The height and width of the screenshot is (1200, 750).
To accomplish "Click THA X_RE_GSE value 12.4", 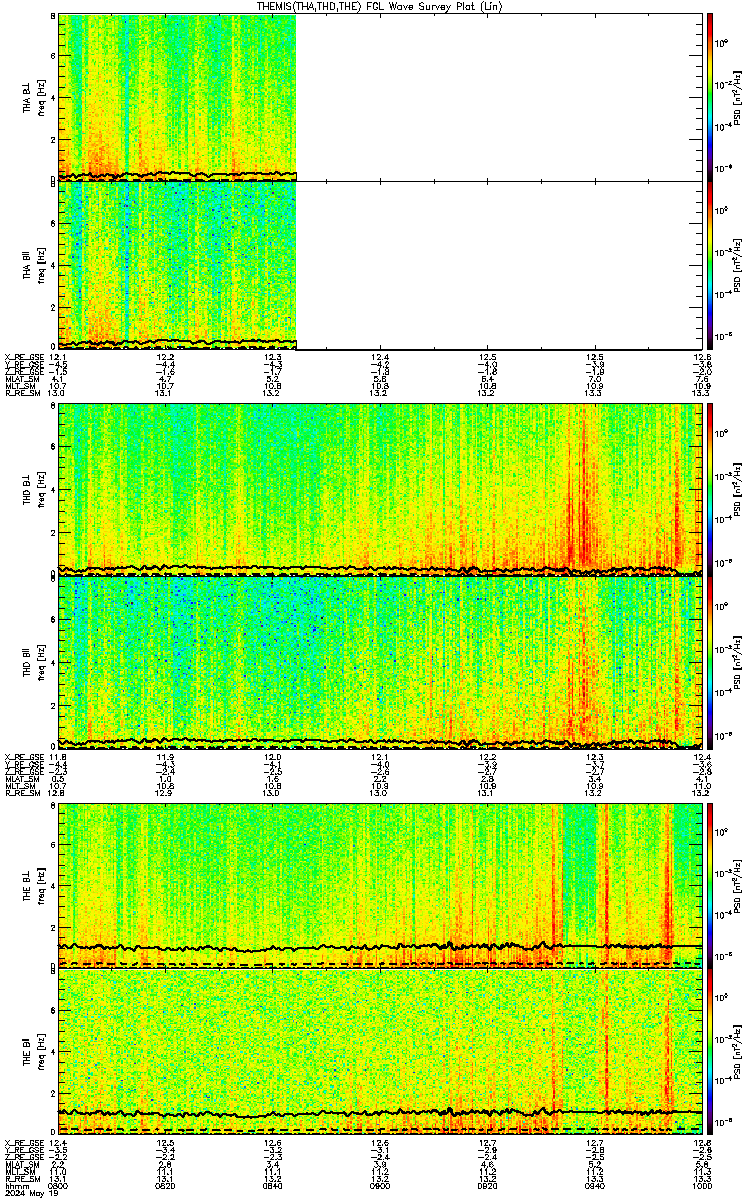I will pyautogui.click(x=380, y=357).
